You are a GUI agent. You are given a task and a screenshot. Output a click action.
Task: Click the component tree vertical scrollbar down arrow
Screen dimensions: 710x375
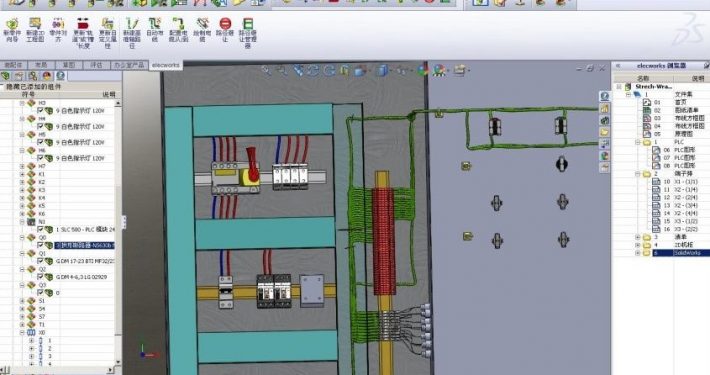[118, 362]
